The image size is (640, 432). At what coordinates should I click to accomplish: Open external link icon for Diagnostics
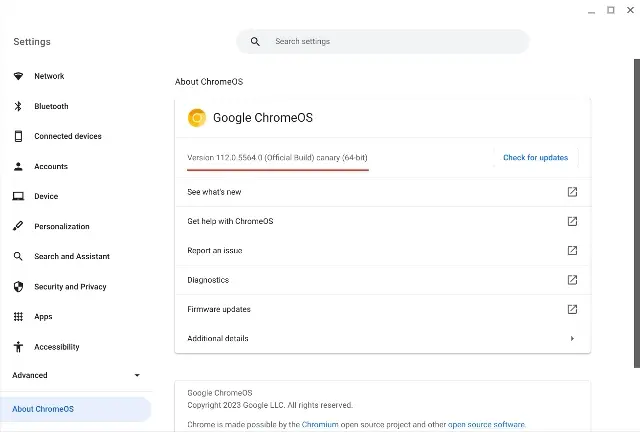click(x=572, y=280)
